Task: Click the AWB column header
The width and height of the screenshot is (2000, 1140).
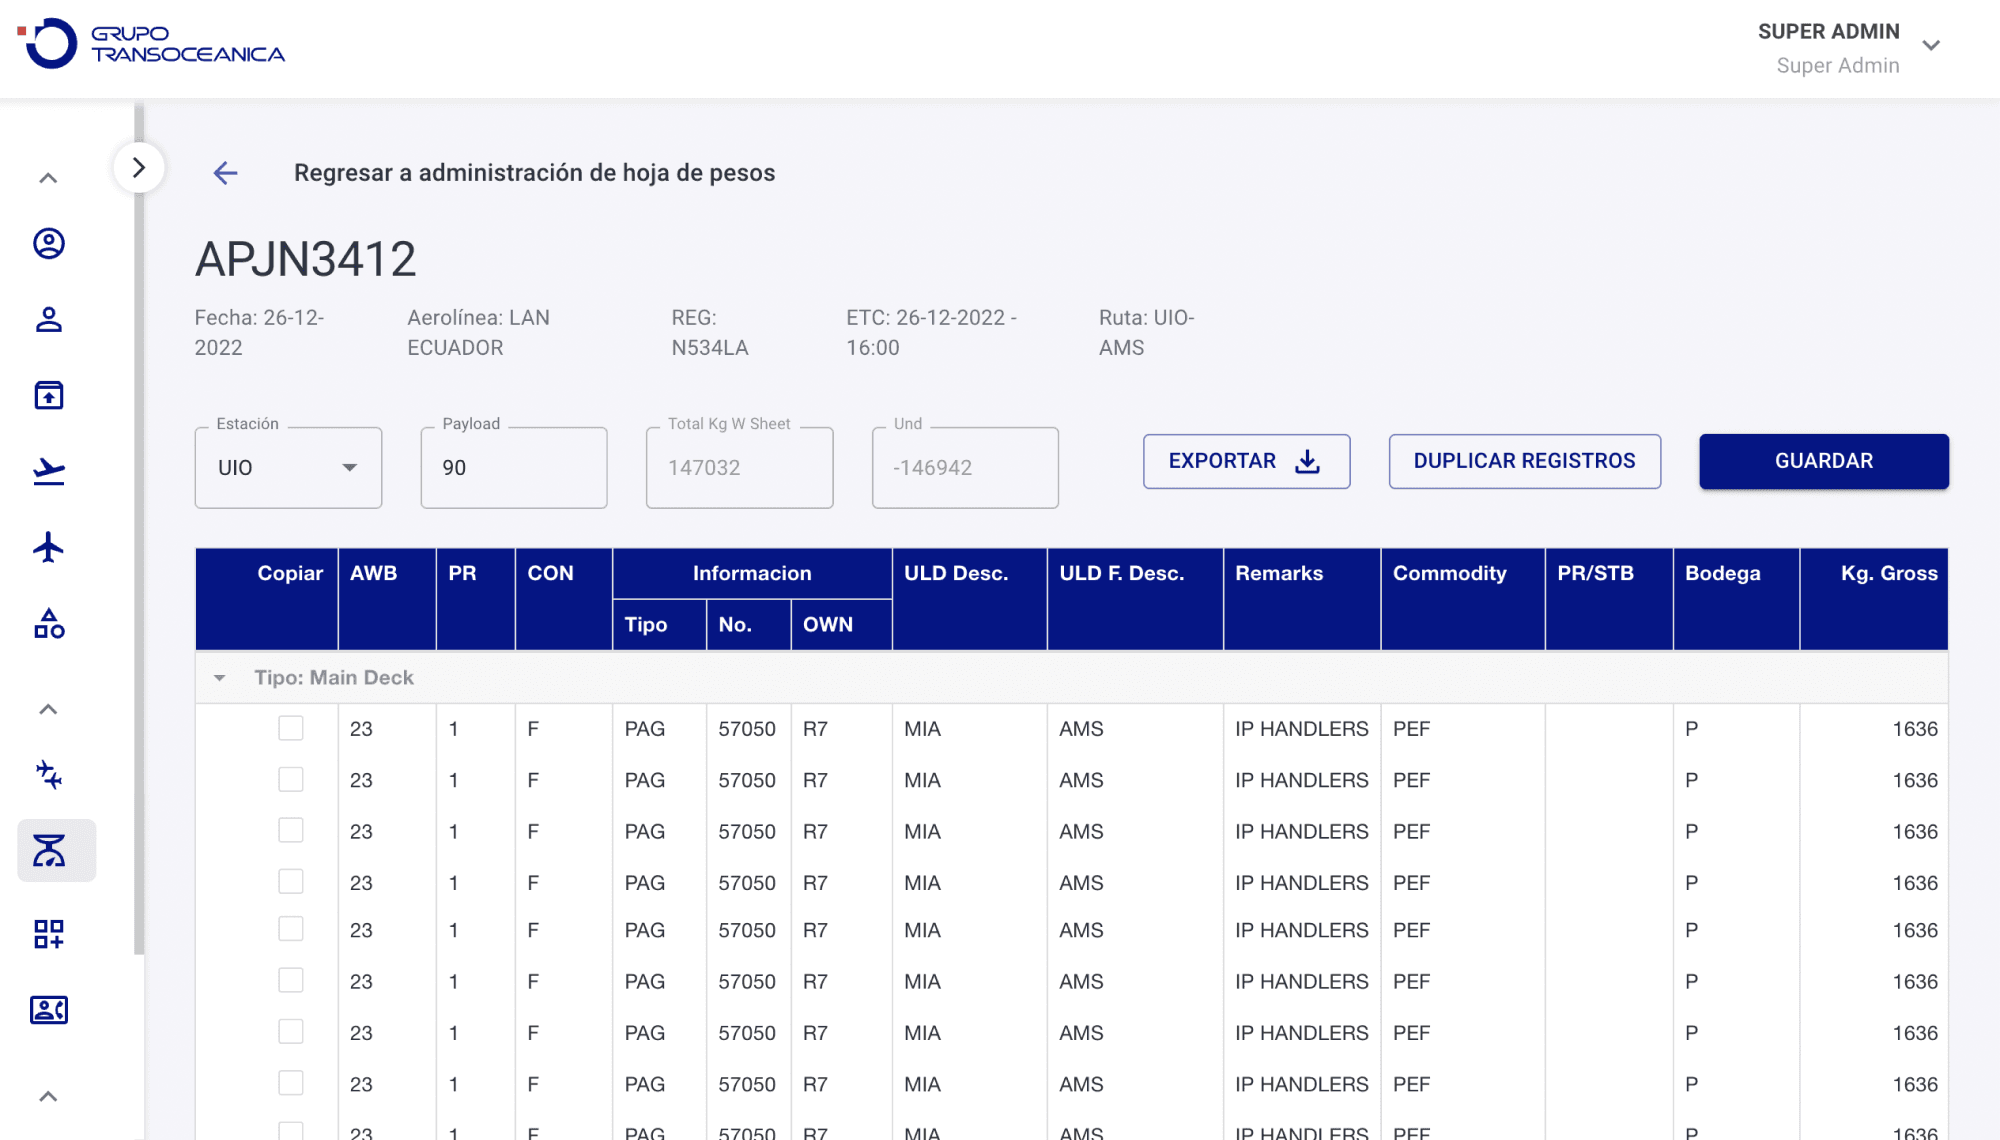Action: 387,599
